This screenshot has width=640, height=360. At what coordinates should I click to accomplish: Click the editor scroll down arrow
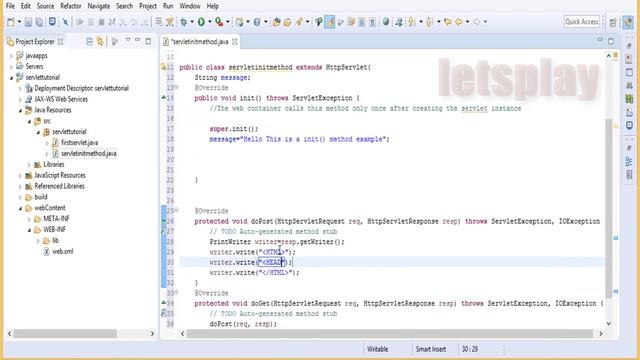[609, 324]
